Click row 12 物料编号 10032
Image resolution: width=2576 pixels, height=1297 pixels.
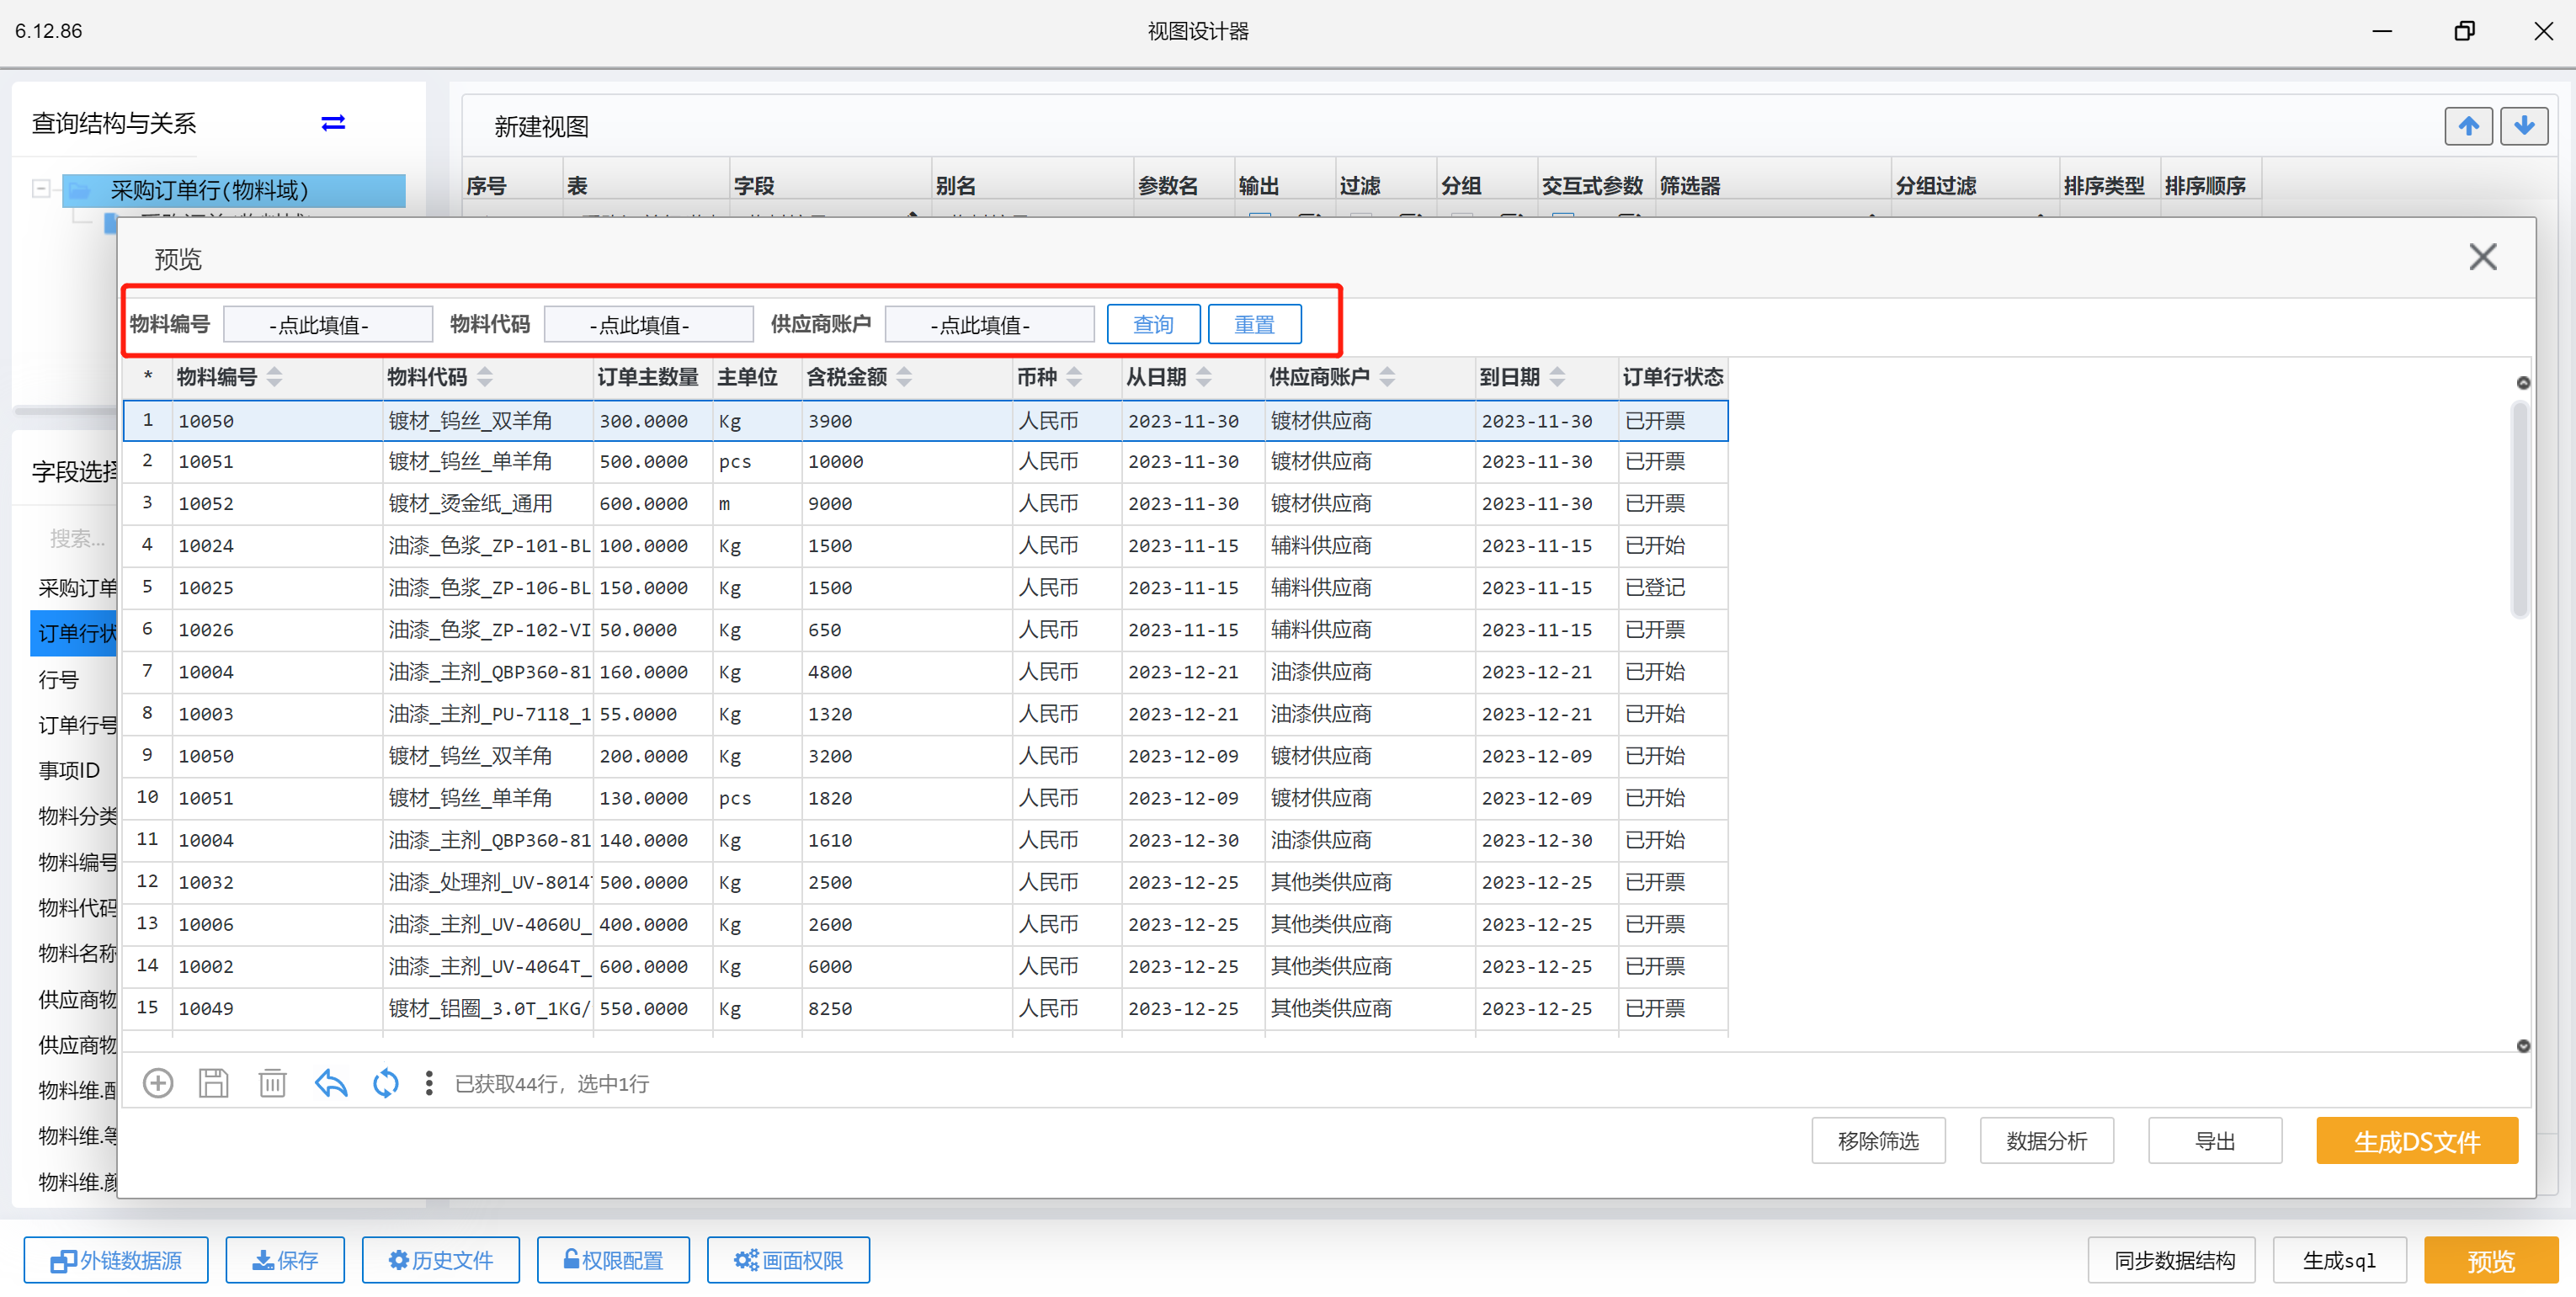click(x=277, y=883)
